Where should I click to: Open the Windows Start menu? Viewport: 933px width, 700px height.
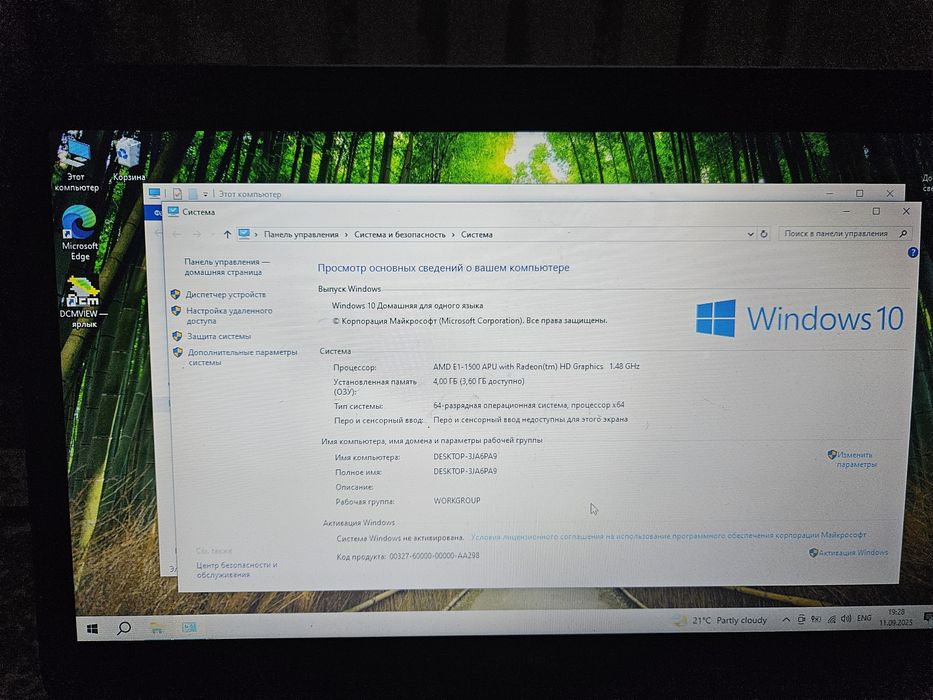coord(92,629)
